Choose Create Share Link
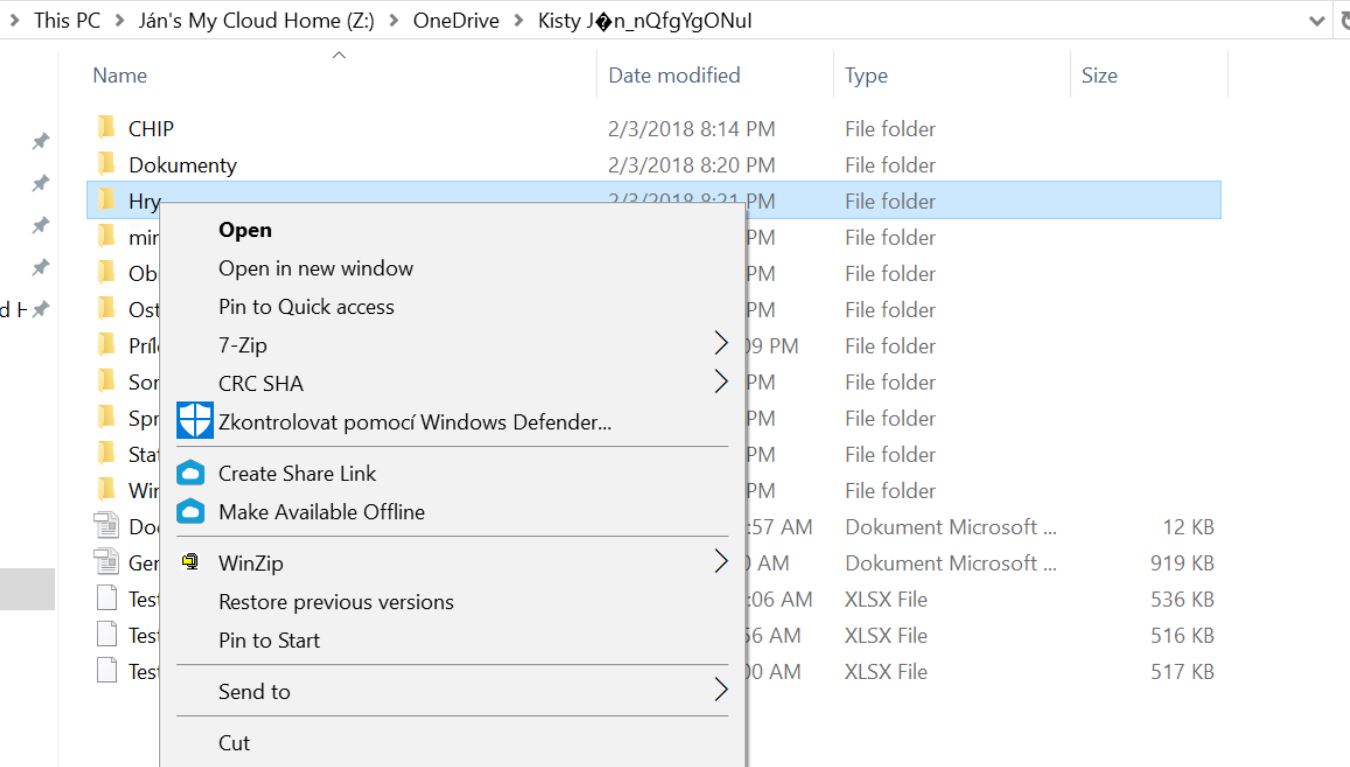This screenshot has width=1350, height=767. pos(297,473)
